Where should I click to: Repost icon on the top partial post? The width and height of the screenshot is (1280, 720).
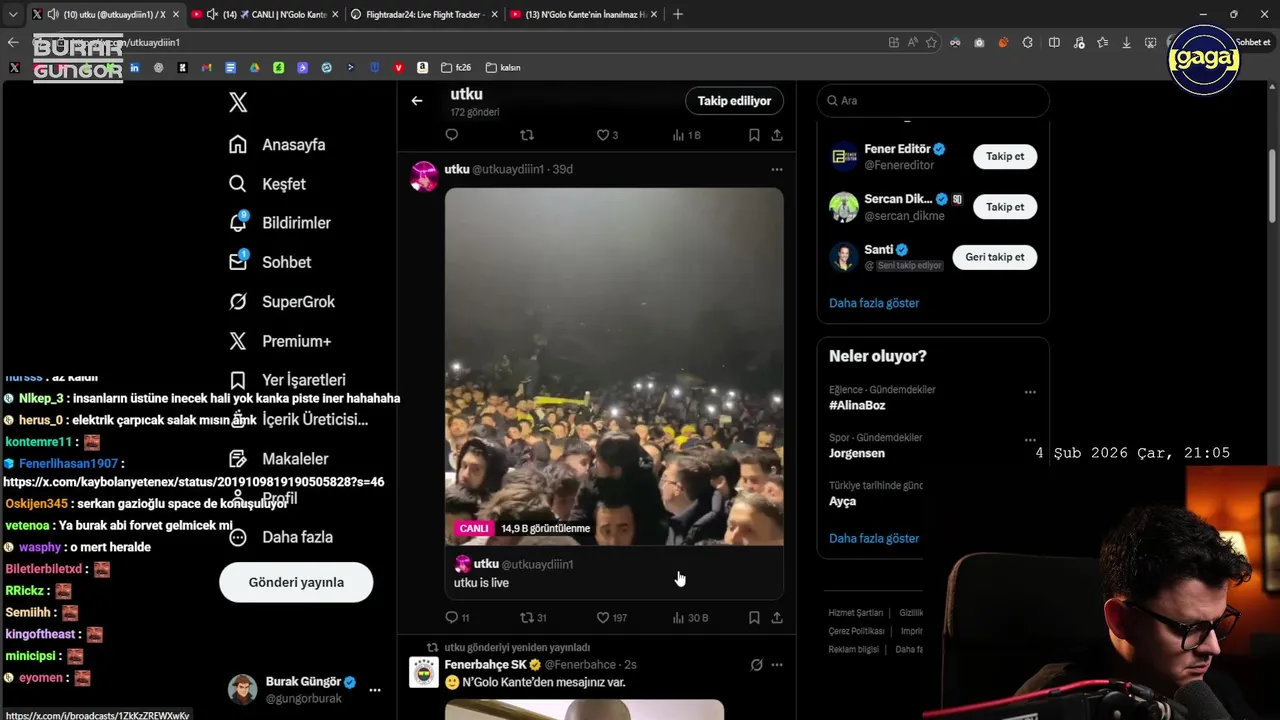(527, 135)
